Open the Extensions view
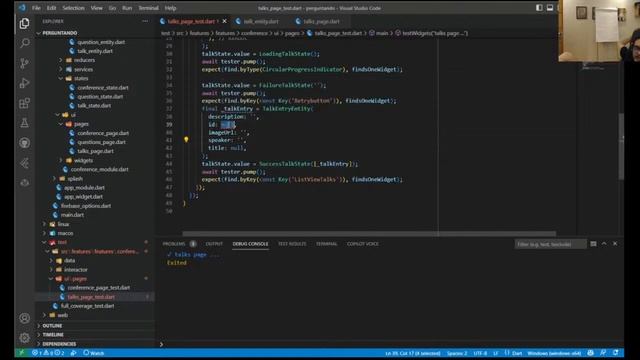640x360 pixels. pos(24,103)
